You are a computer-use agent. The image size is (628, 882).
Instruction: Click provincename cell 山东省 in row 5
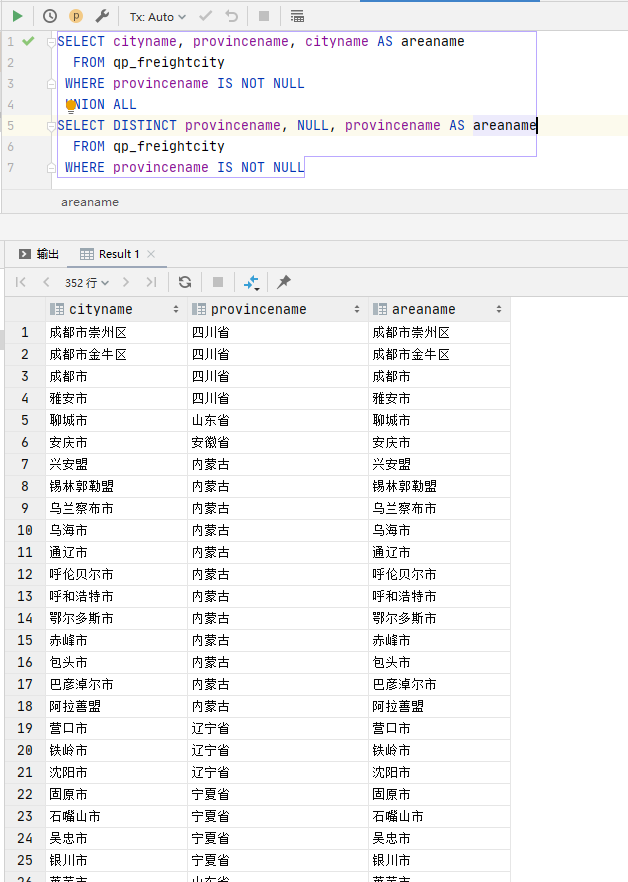pos(278,420)
